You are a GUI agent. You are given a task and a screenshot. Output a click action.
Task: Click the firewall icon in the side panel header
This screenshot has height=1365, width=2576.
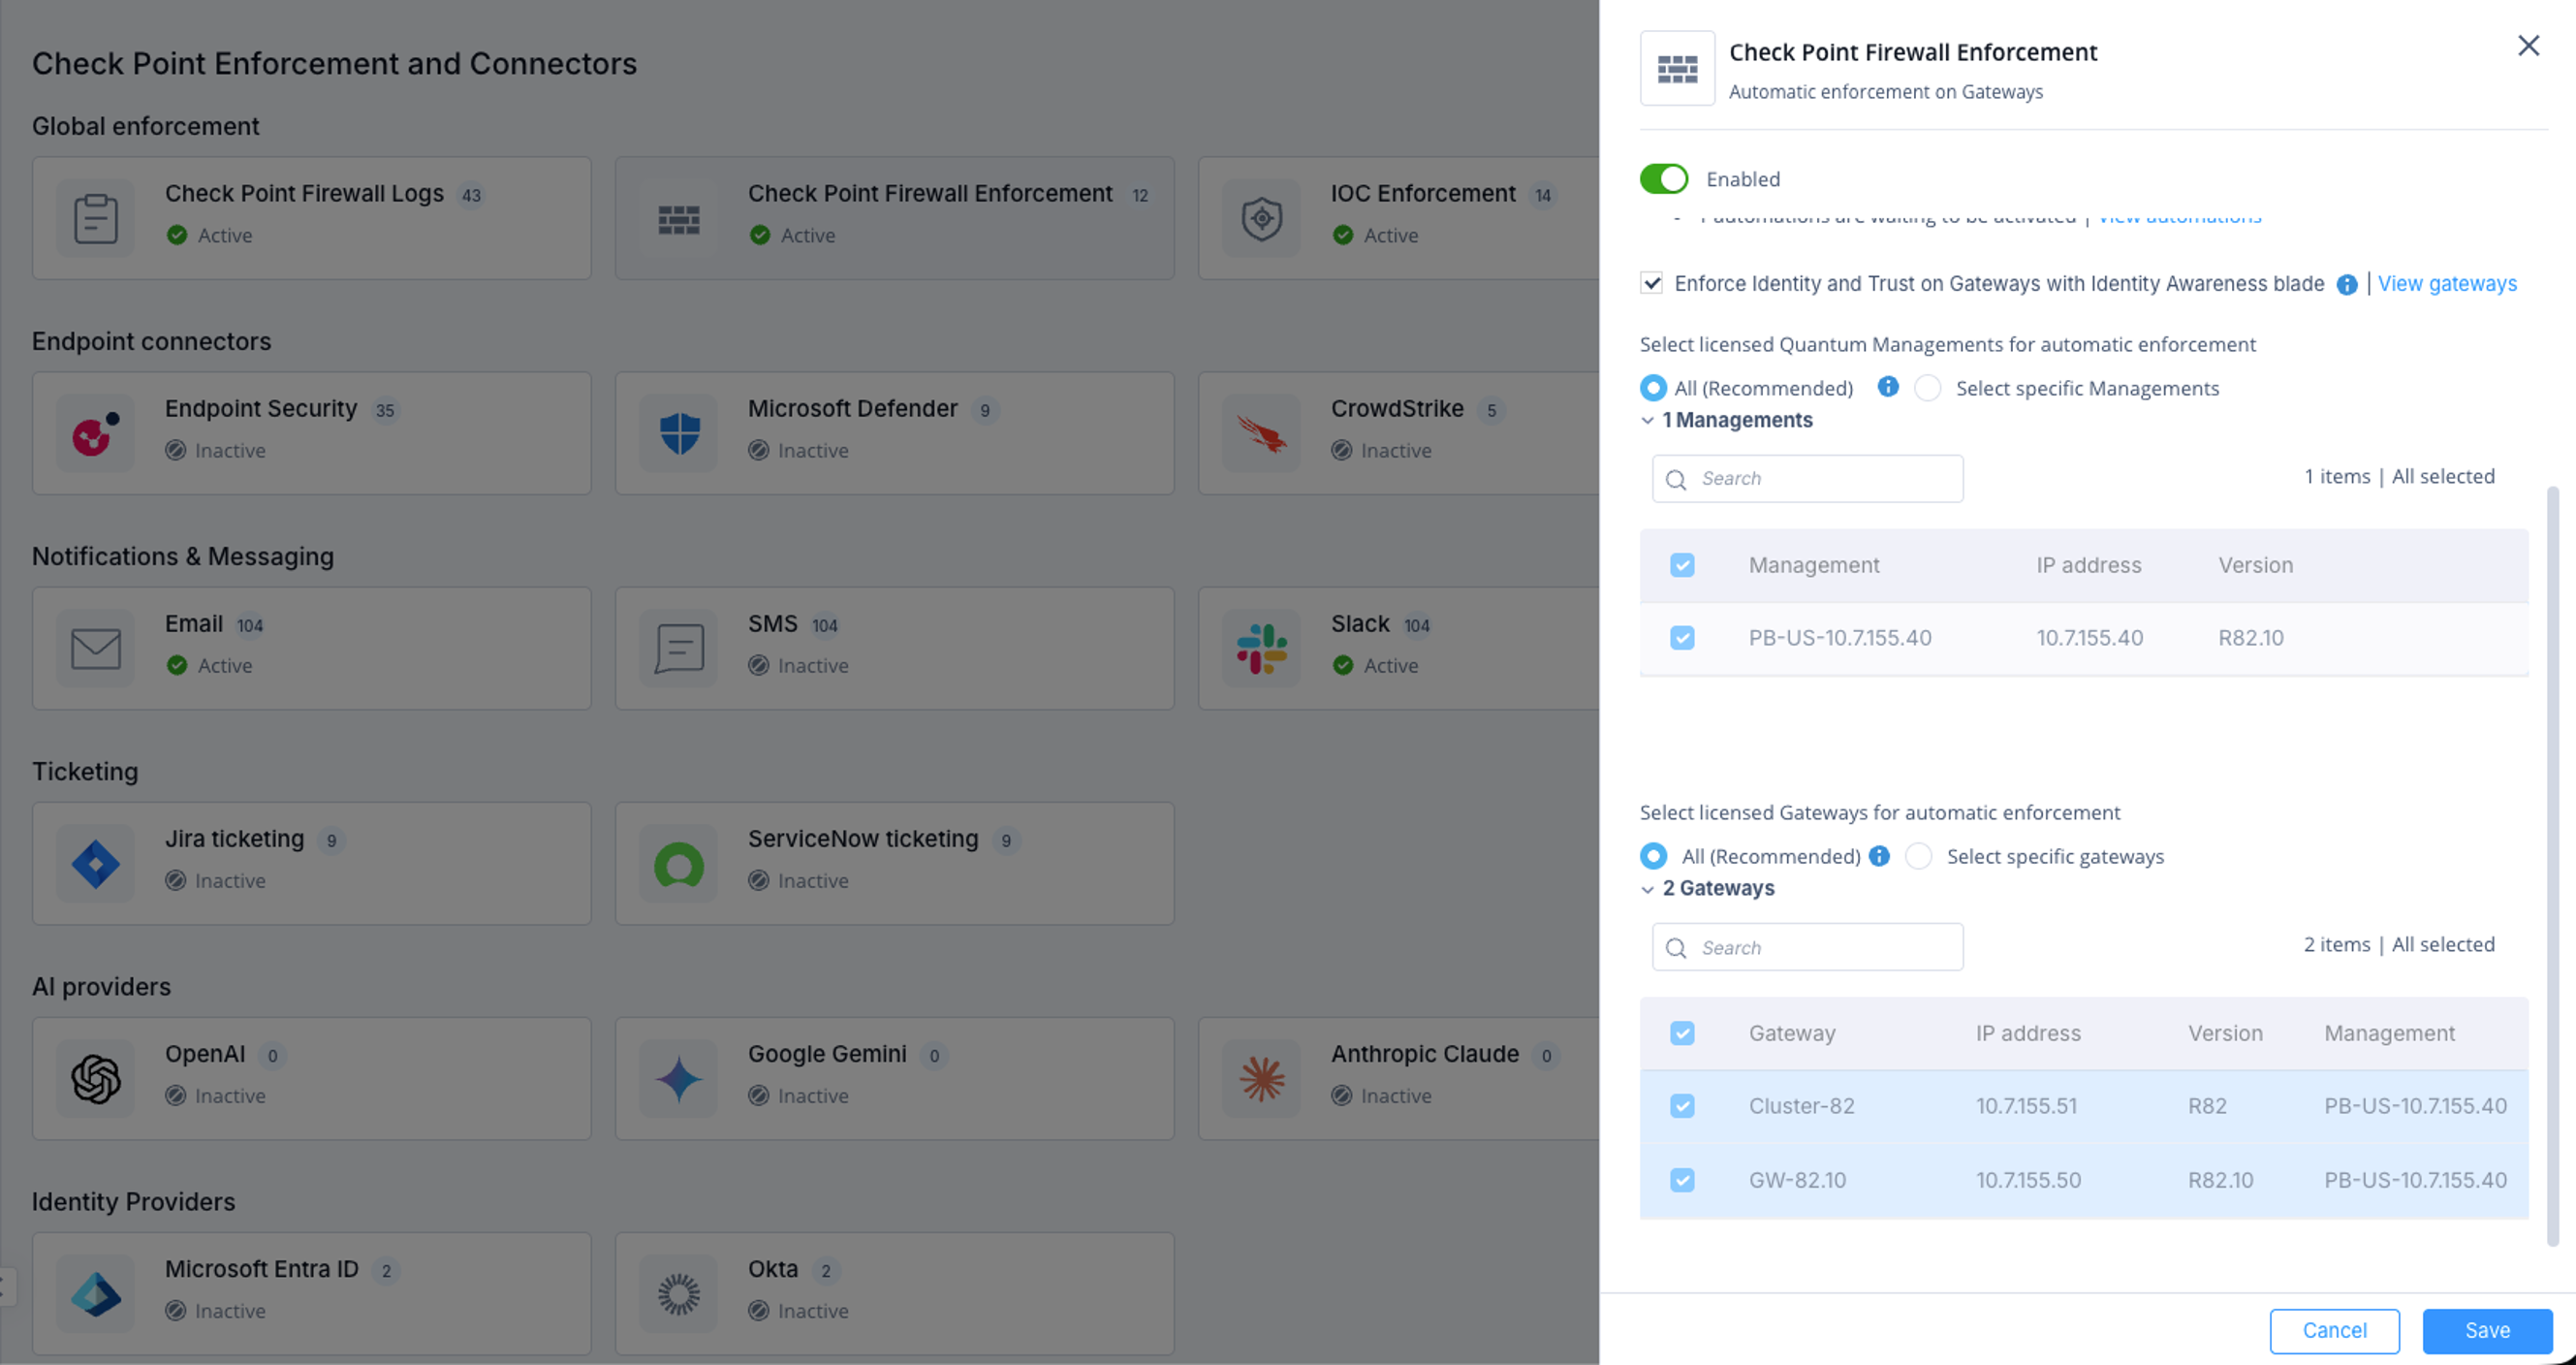point(1677,68)
